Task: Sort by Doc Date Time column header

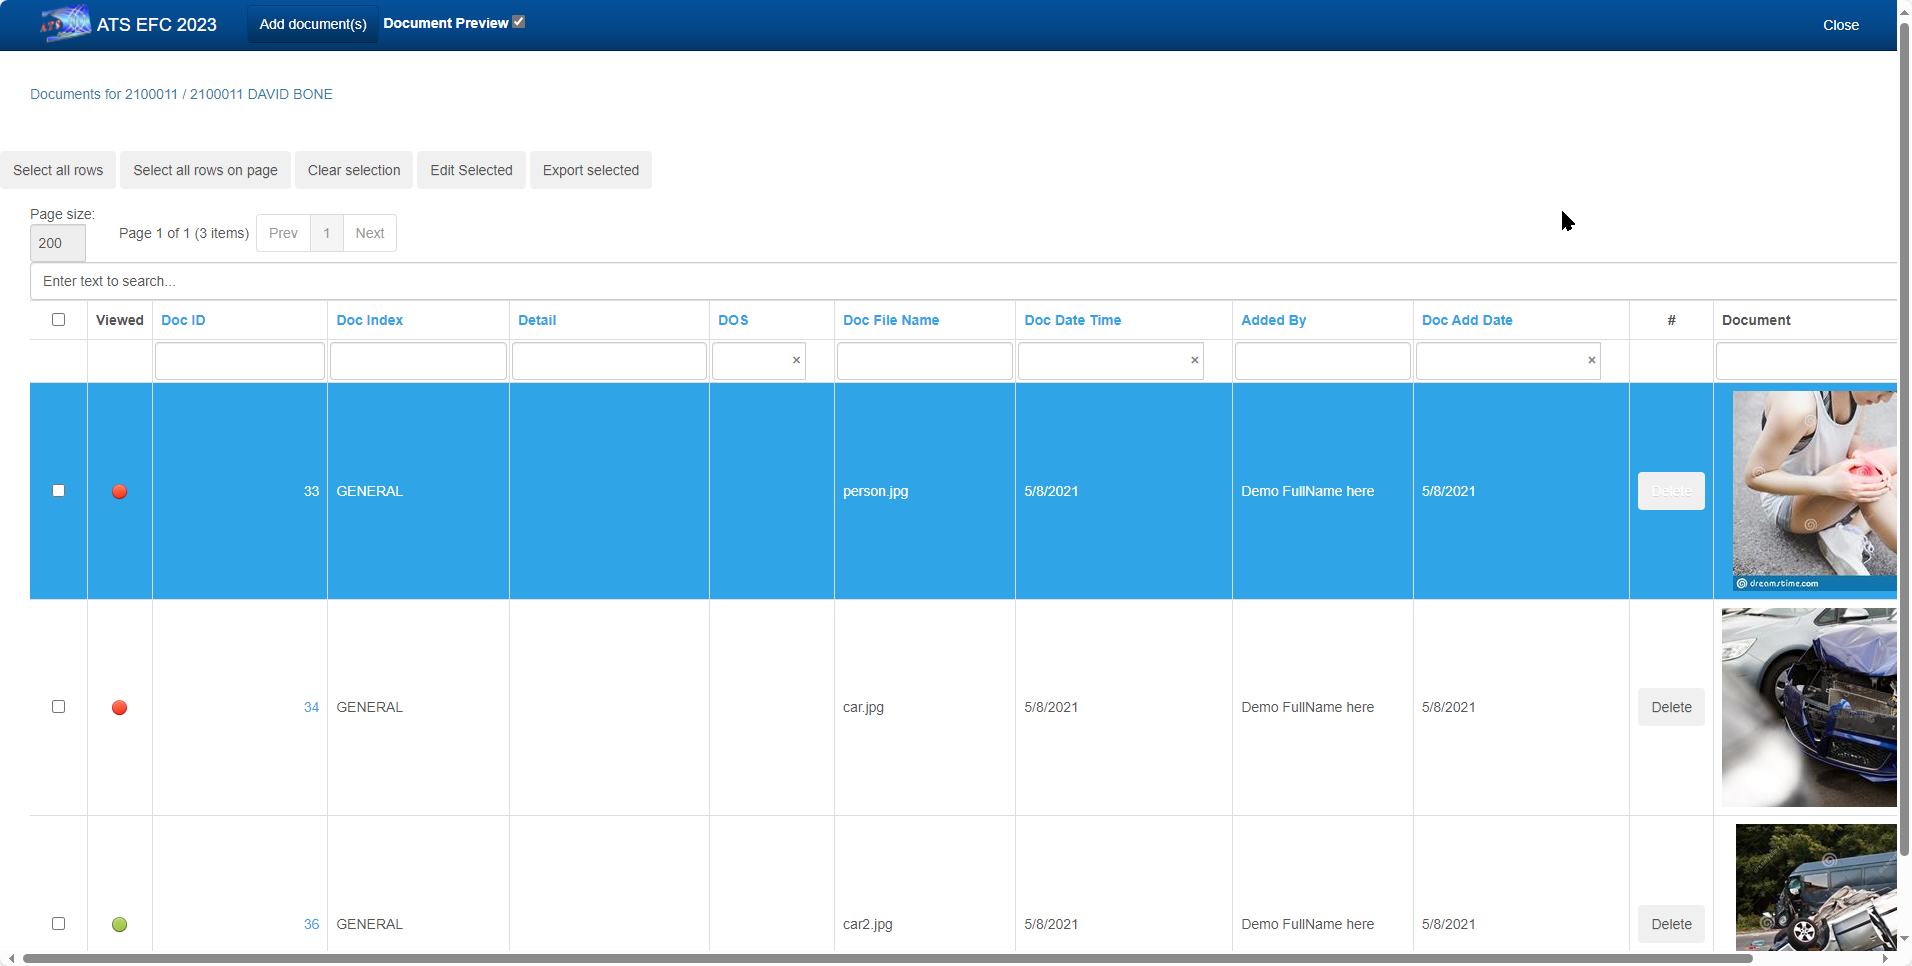Action: click(x=1072, y=320)
